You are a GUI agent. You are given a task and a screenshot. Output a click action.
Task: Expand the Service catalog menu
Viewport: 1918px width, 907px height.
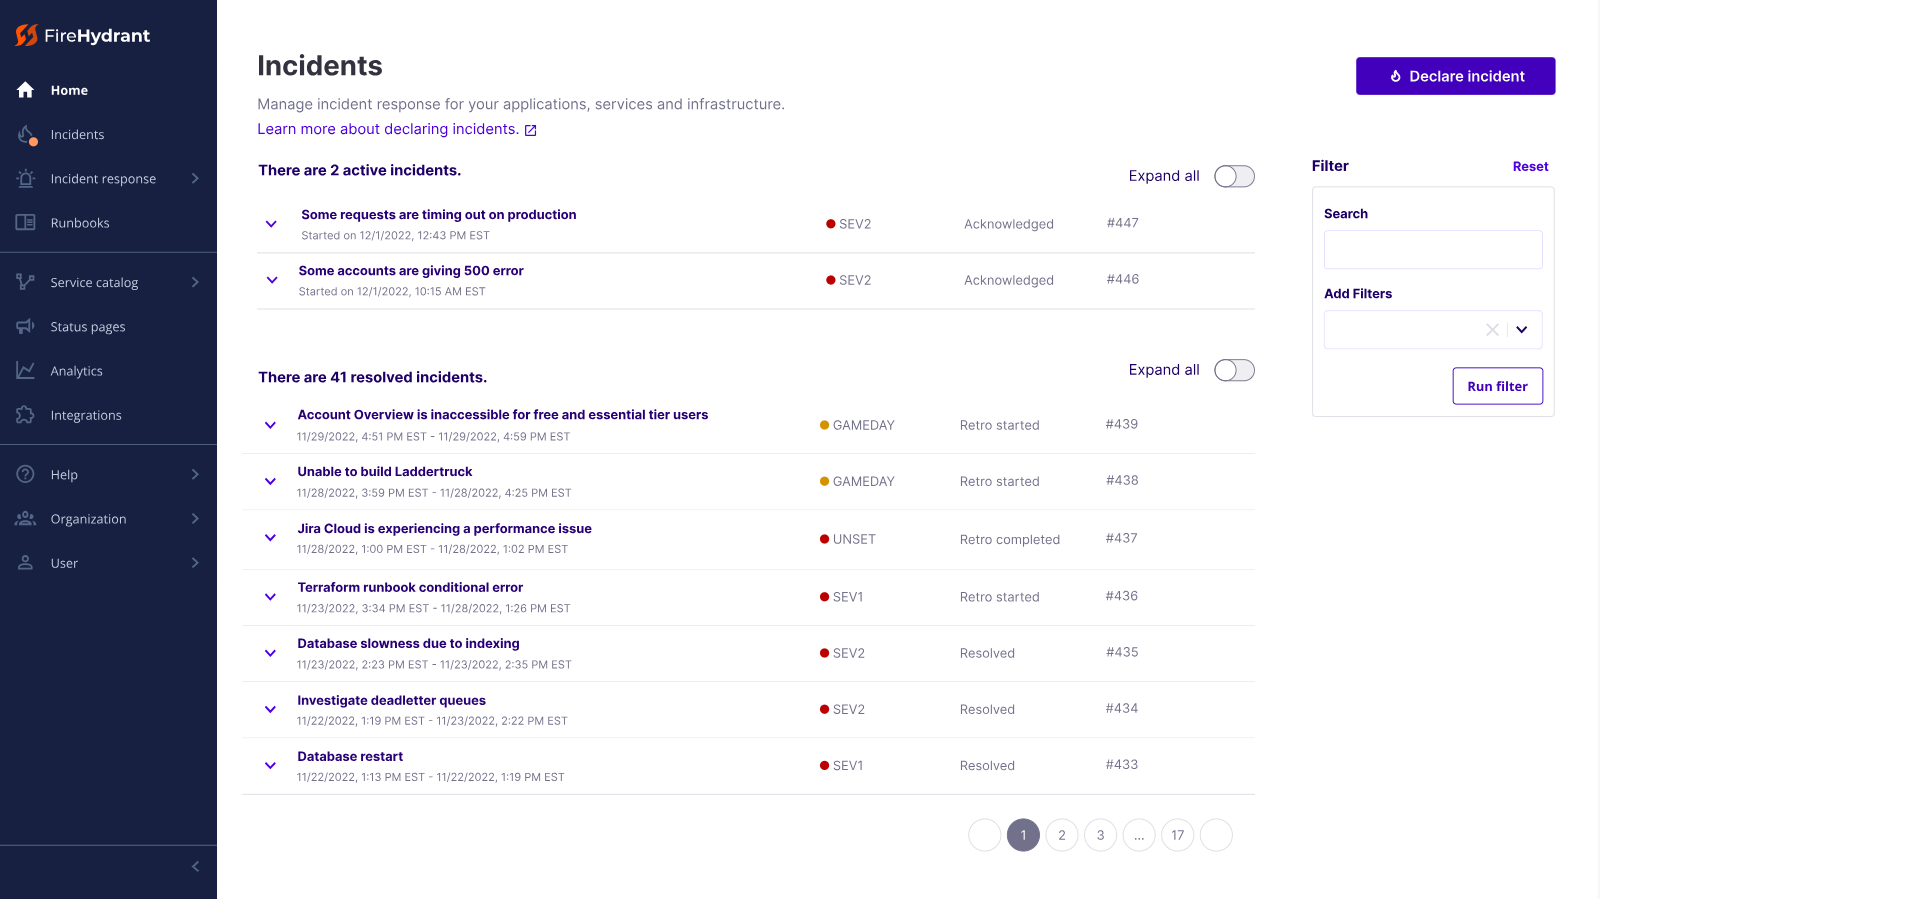(x=195, y=283)
